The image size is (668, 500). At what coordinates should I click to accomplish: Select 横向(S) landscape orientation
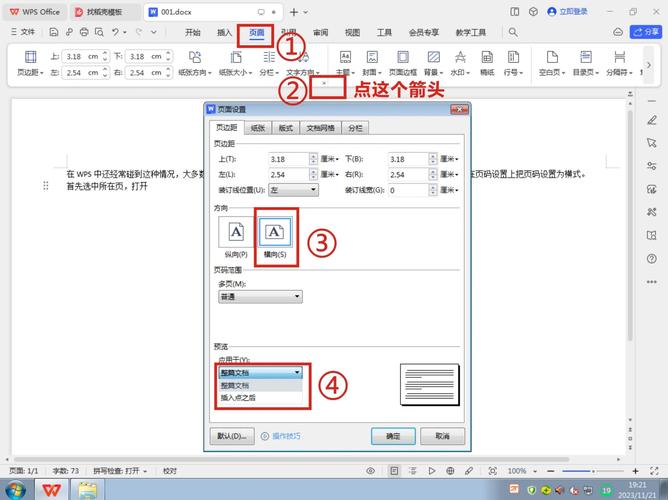pos(275,238)
